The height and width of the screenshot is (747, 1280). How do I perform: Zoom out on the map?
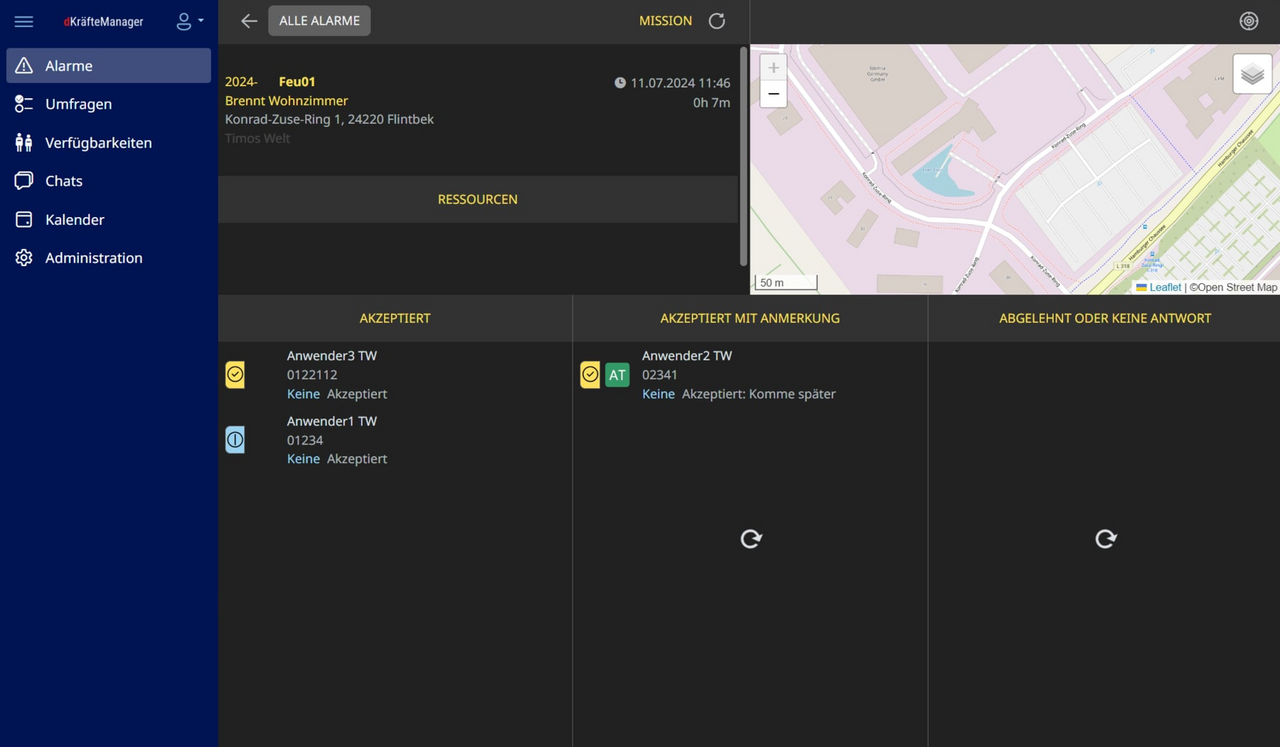[x=773, y=94]
